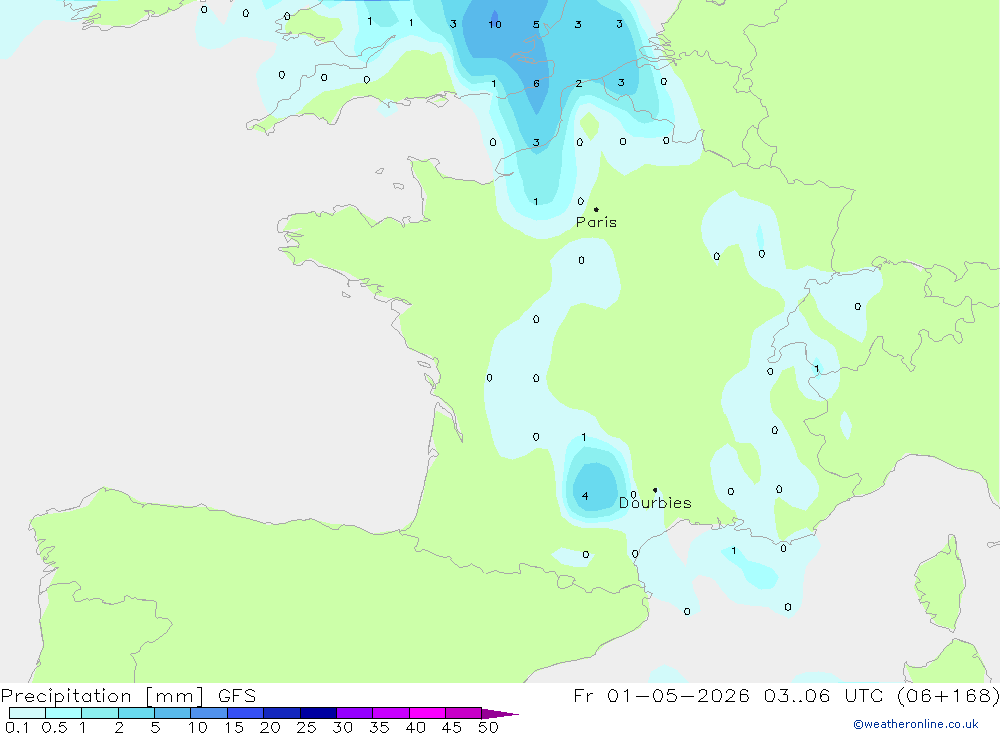Click the '15' legend scale label
The image size is (1000, 733).
pyautogui.click(x=234, y=727)
